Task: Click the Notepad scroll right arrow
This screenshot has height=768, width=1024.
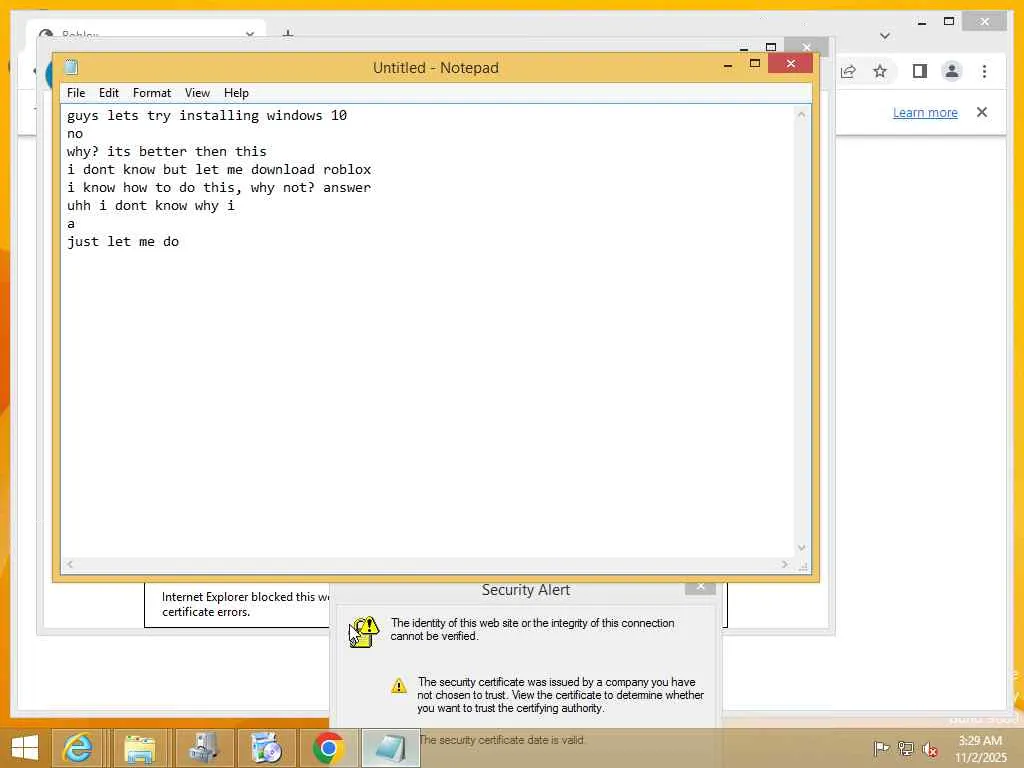Action: point(784,564)
